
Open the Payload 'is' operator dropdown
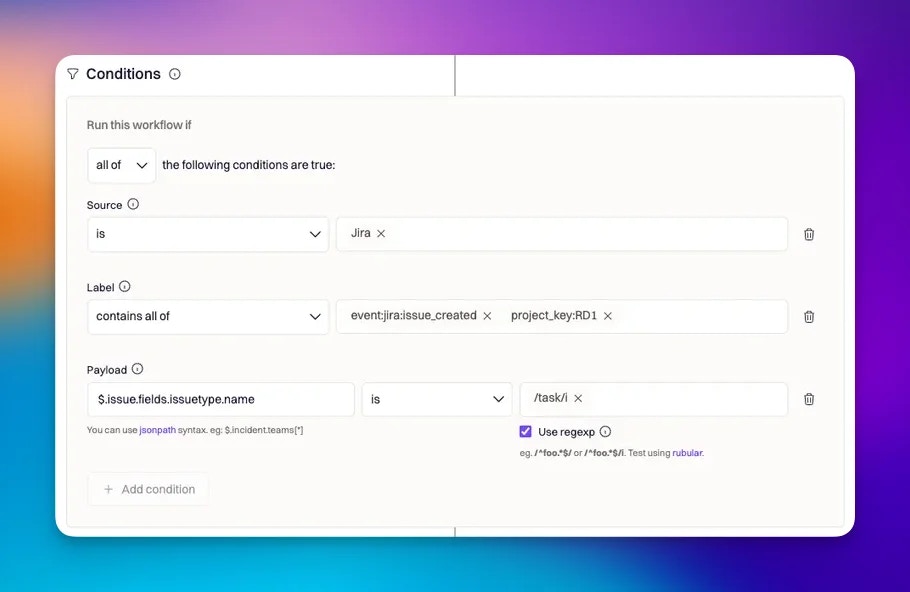(x=437, y=399)
